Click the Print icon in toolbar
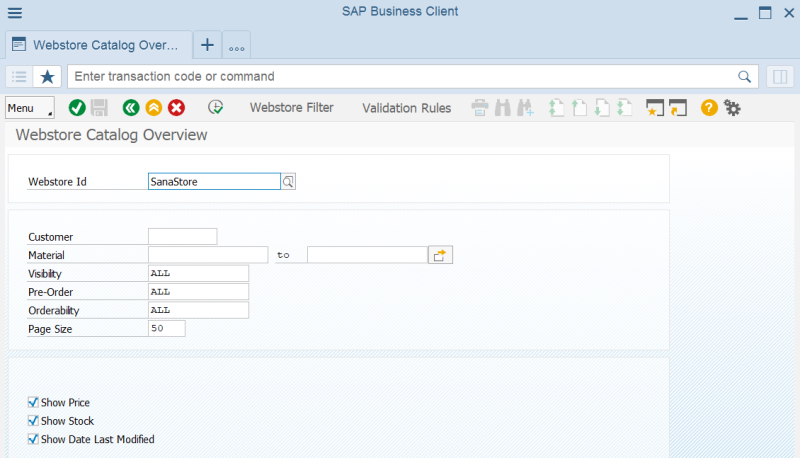This screenshot has width=800, height=458. tap(480, 108)
